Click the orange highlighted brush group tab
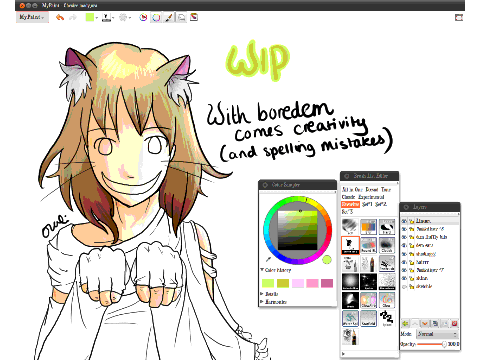This screenshot has width=480, height=360. click(x=350, y=204)
